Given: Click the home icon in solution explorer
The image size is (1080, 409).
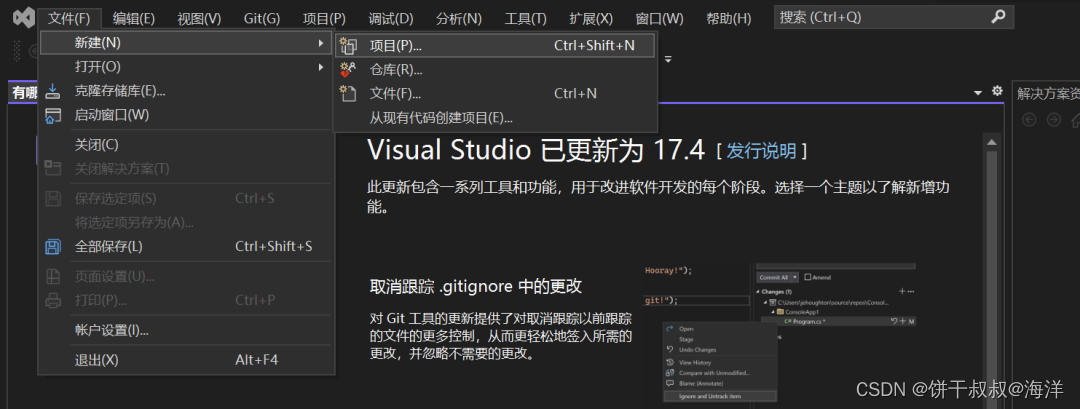Looking at the screenshot, I should 1075,120.
